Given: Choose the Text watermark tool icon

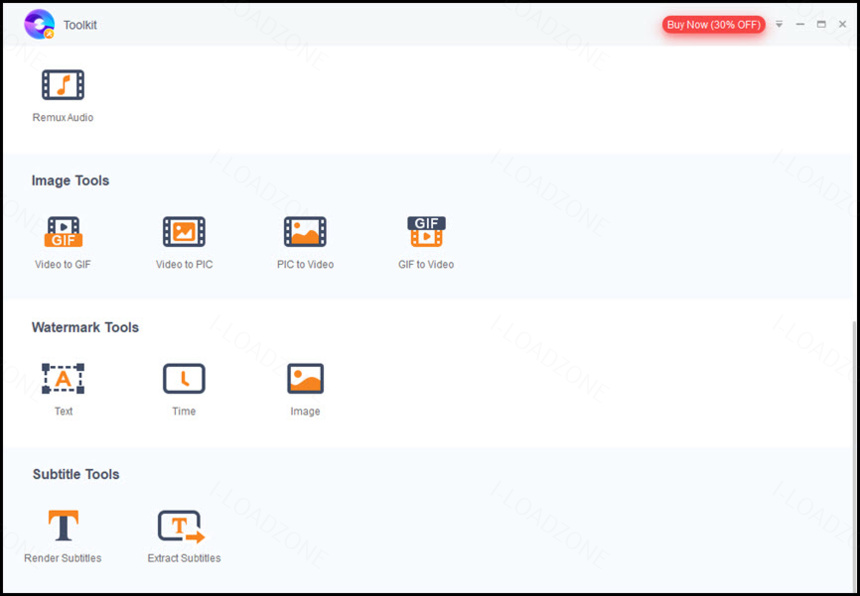Looking at the screenshot, I should coord(63,378).
